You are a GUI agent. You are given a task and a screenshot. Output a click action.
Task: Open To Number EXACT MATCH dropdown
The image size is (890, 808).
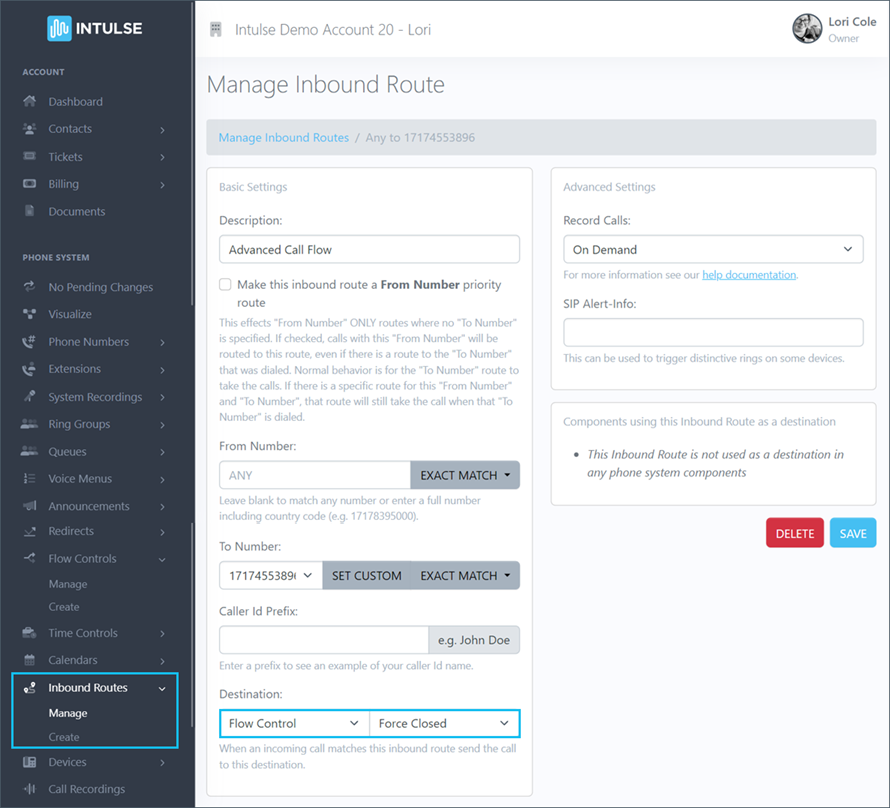coord(465,575)
